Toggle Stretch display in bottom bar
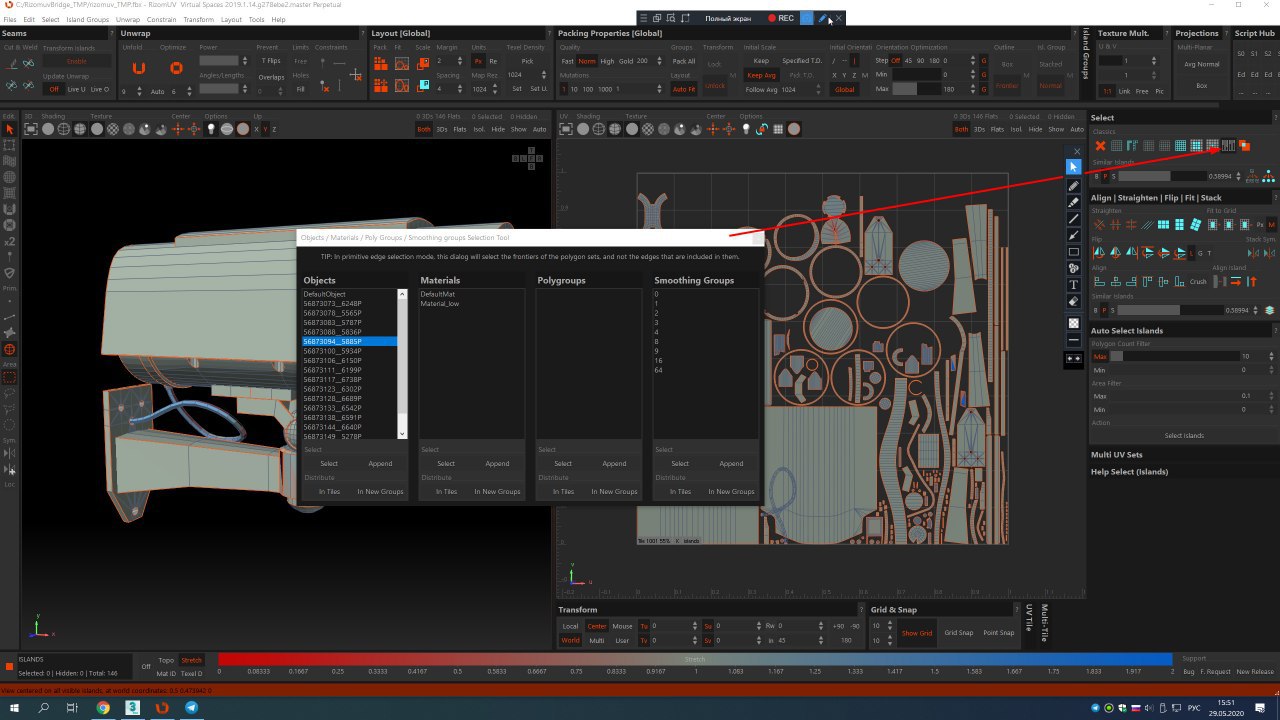 191,660
